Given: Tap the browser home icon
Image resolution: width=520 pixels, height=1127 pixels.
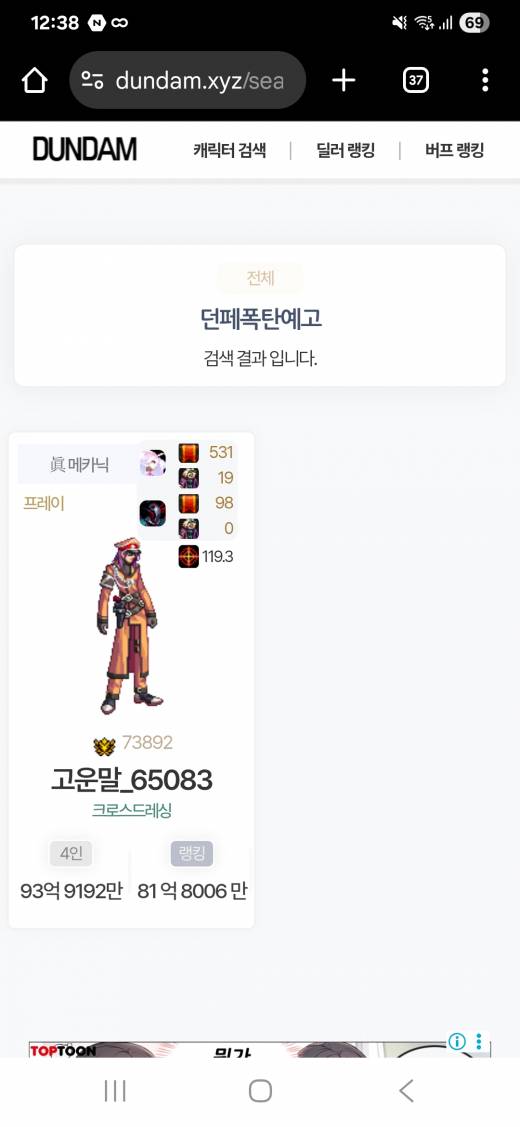Looking at the screenshot, I should click(x=35, y=80).
